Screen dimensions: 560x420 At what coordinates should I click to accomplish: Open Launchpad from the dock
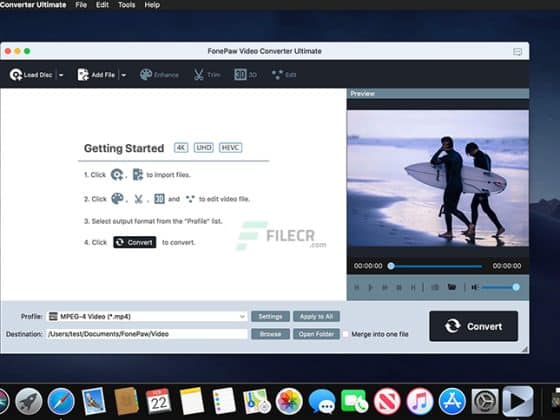click(x=28, y=401)
